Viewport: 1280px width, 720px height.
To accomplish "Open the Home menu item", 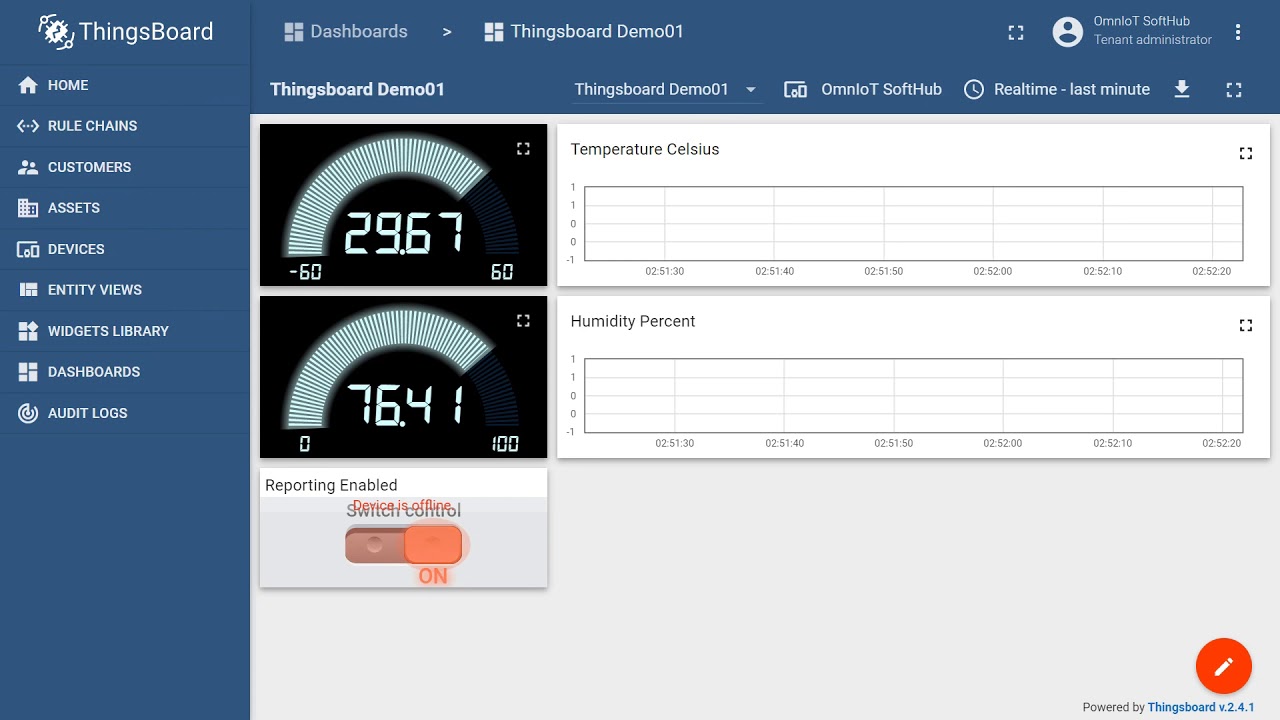I will coord(125,85).
